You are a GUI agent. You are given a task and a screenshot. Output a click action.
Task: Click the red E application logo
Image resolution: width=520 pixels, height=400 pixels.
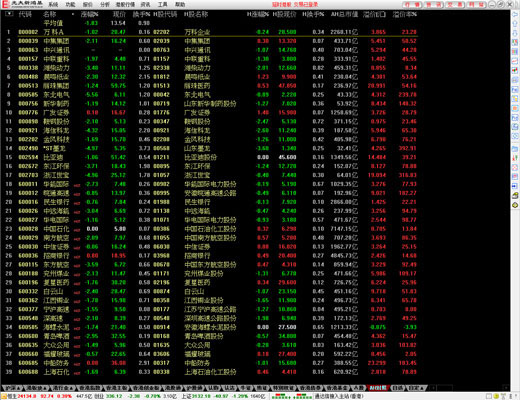[5, 4]
